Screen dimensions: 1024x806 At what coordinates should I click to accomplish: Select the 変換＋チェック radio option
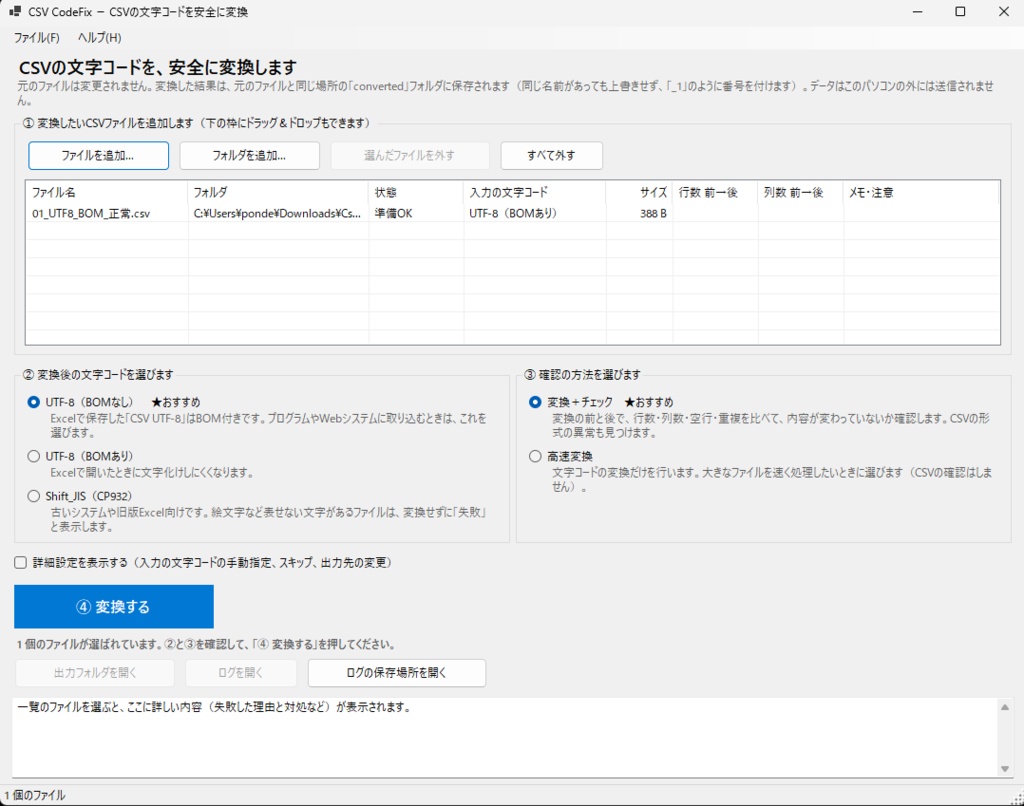(535, 402)
